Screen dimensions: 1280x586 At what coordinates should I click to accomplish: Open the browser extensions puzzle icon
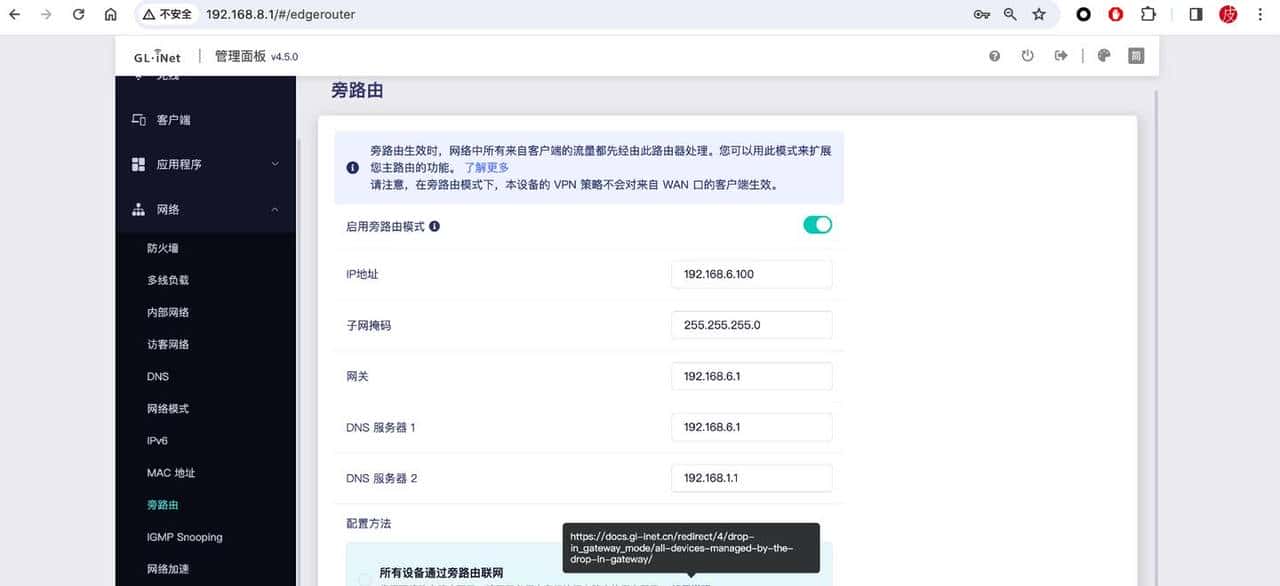tap(1148, 15)
